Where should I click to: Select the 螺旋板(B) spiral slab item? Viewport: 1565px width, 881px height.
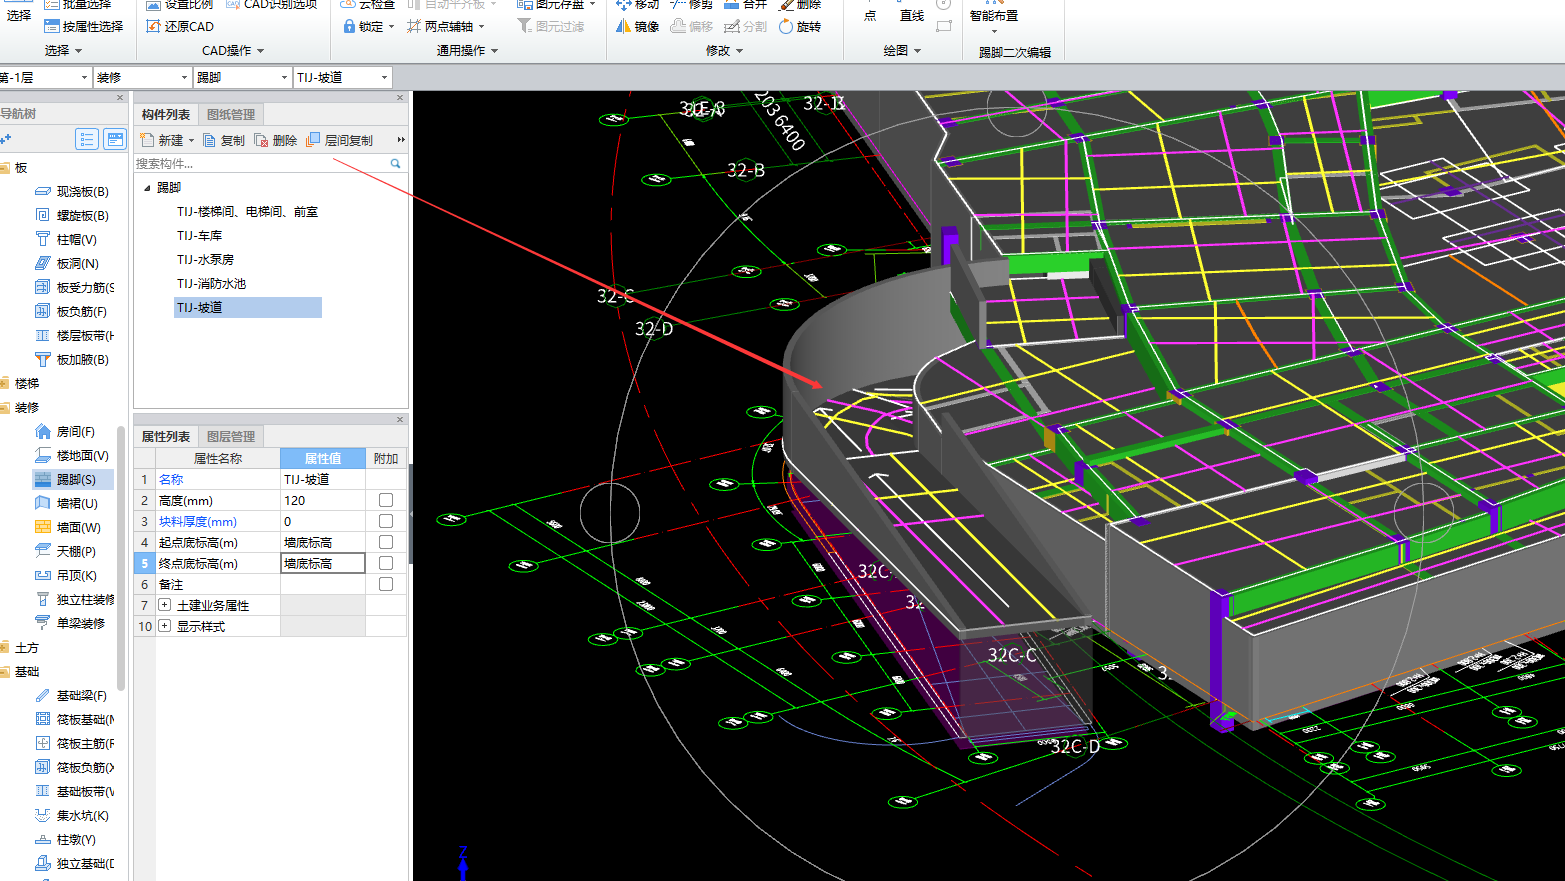[x=72, y=215]
